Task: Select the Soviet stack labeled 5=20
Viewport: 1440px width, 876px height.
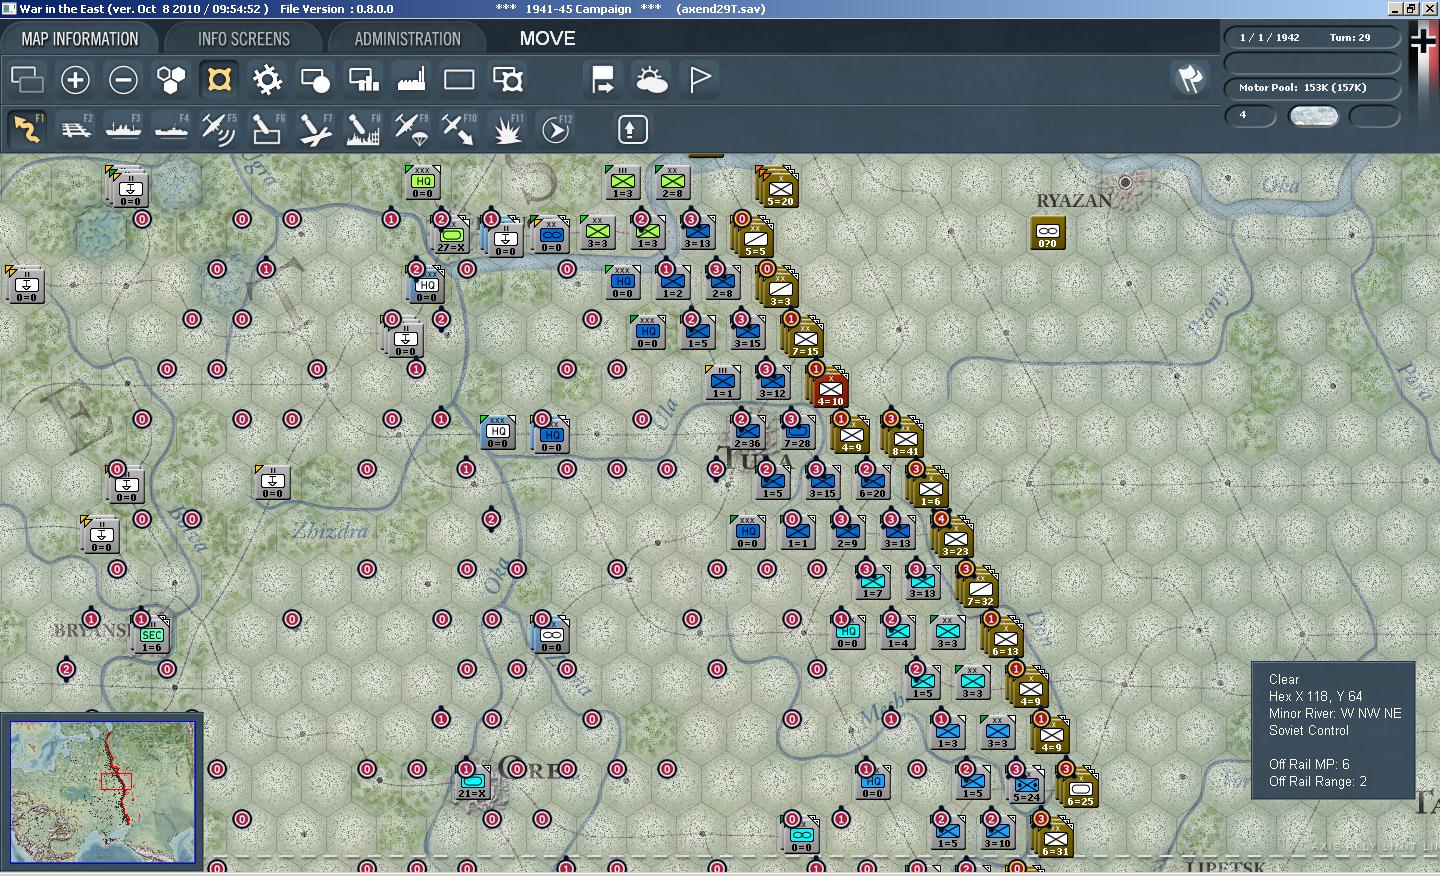Action: point(780,188)
